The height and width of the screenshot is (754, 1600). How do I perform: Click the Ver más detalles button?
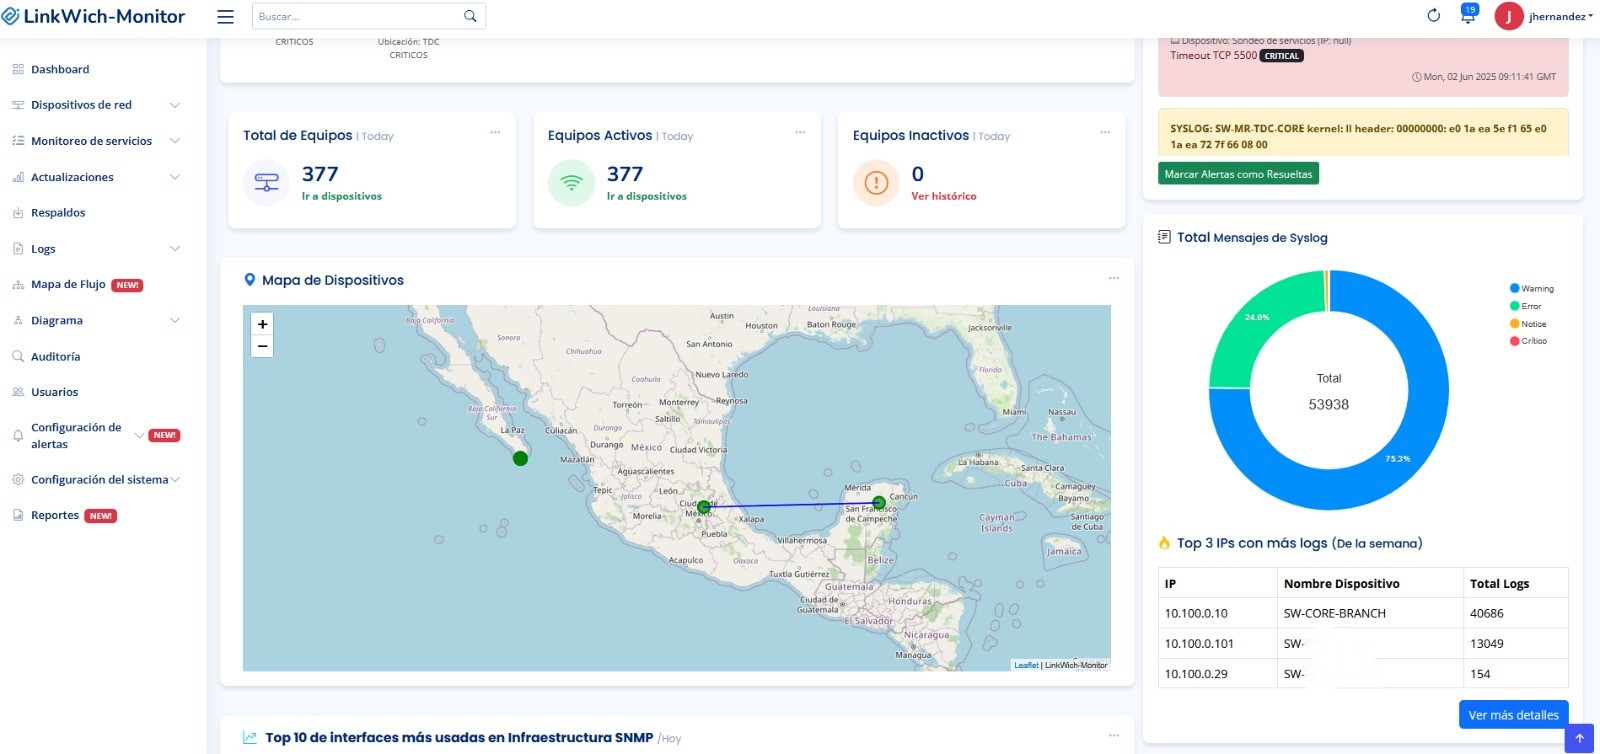(x=1513, y=715)
